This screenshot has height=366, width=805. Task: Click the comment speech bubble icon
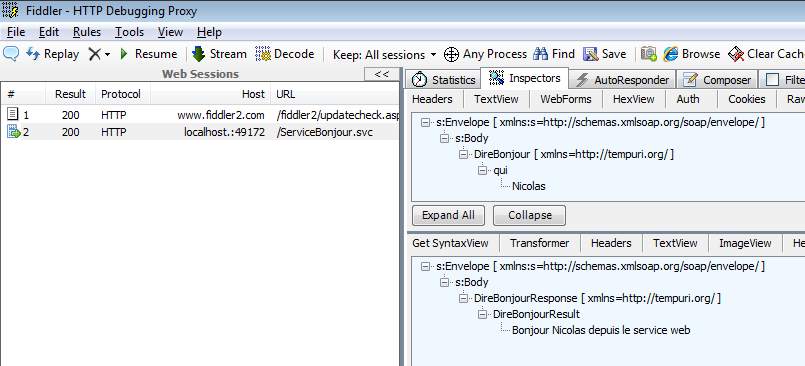click(11, 54)
